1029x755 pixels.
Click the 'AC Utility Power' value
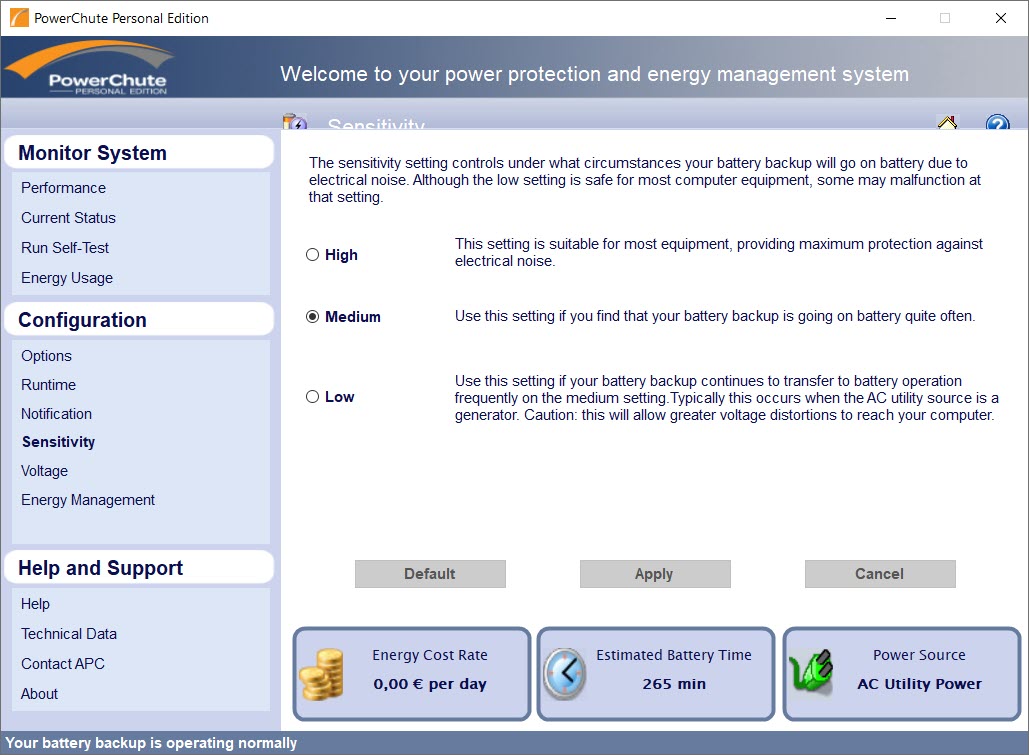919,684
